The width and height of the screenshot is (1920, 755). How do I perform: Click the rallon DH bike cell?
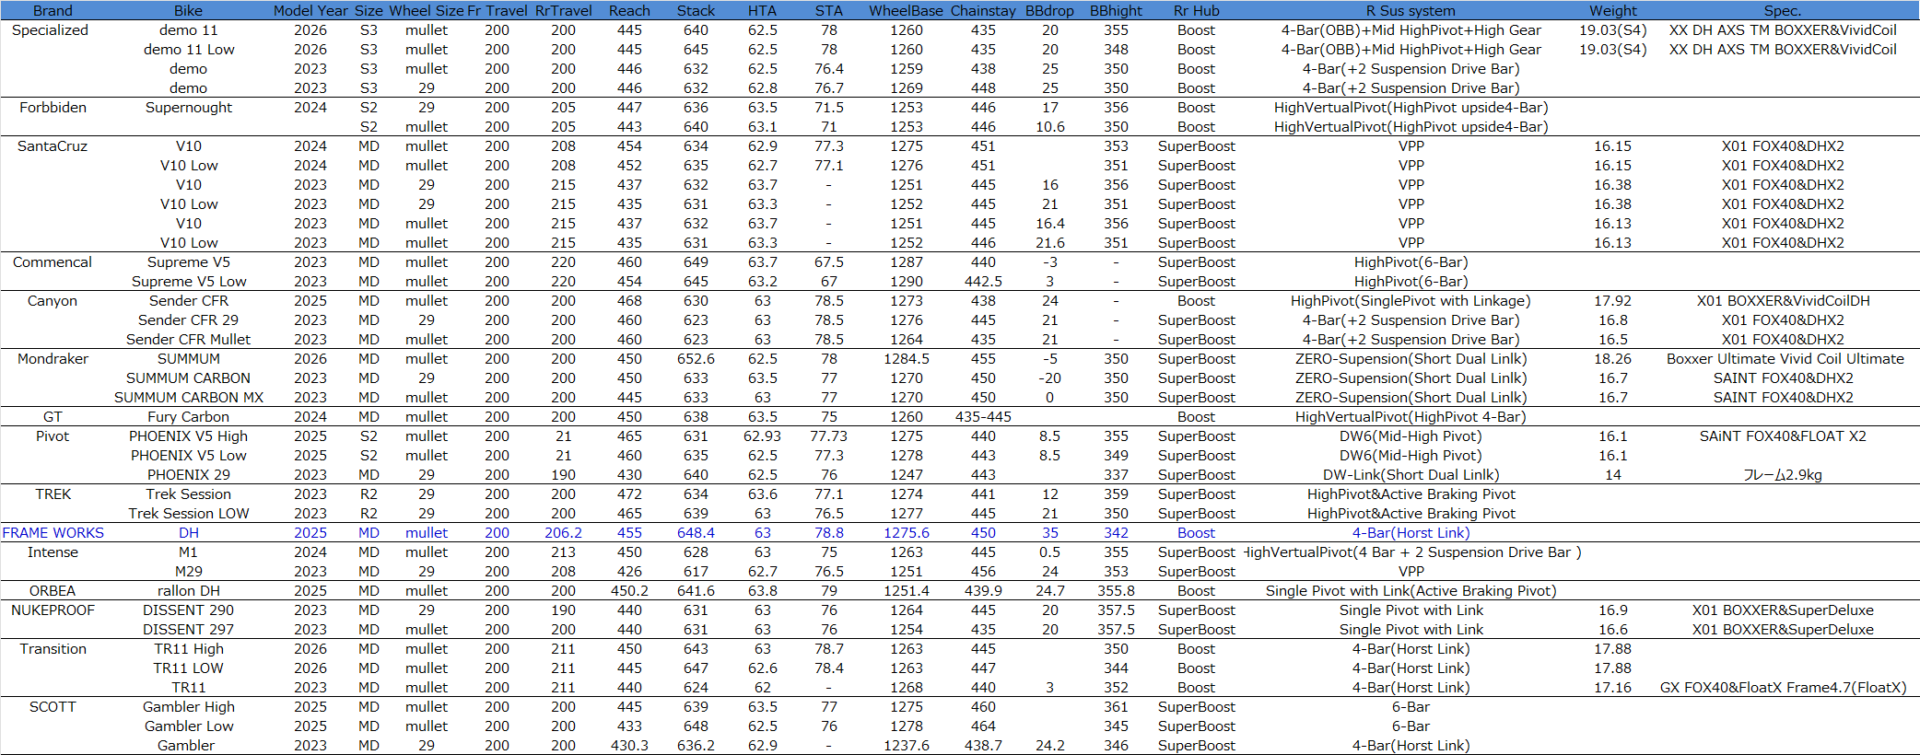click(x=188, y=591)
